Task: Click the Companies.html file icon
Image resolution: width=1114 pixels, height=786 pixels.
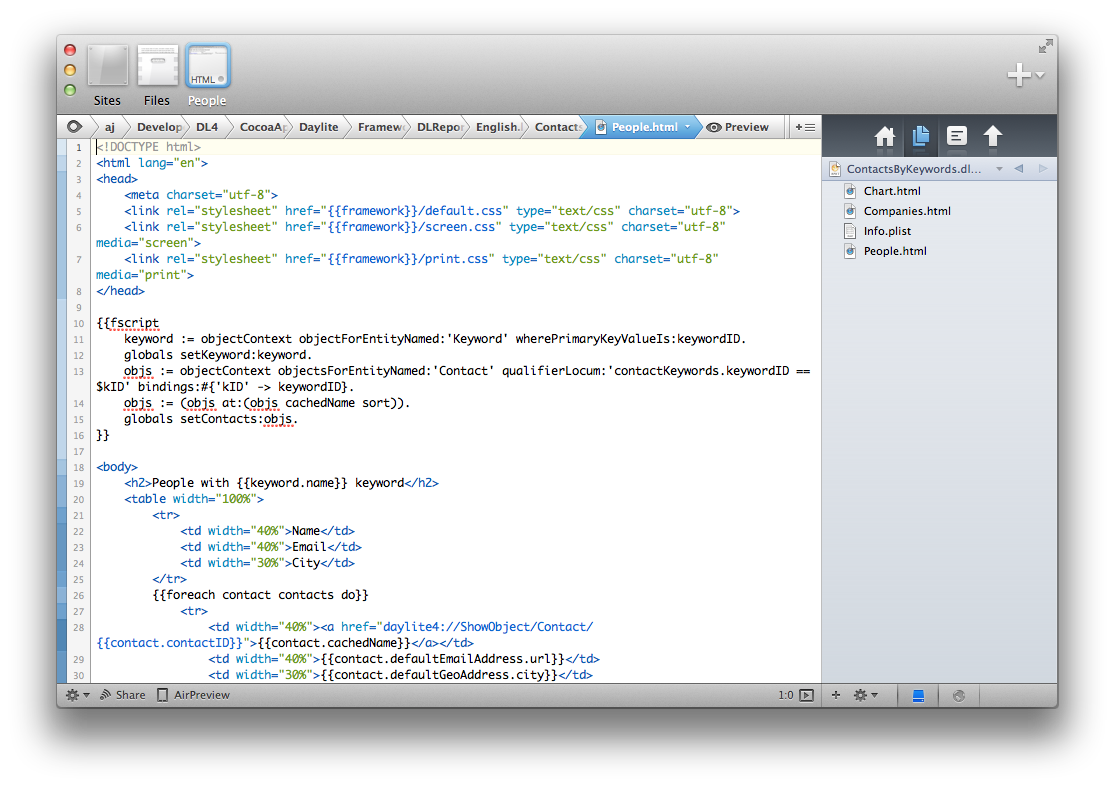Action: 850,210
